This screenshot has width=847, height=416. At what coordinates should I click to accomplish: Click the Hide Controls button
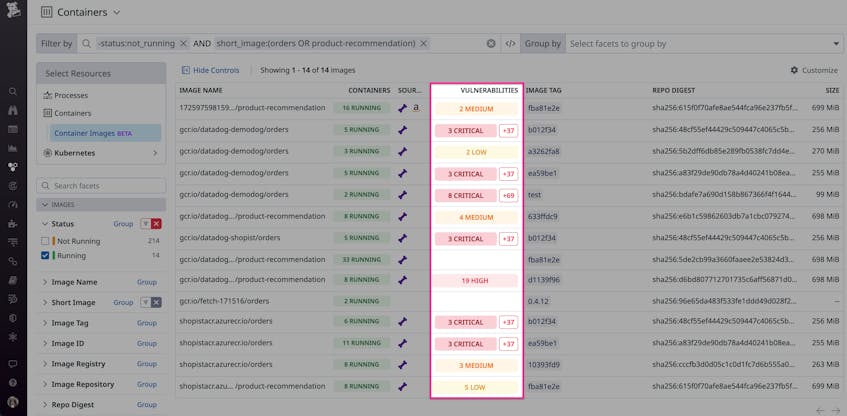(x=210, y=70)
